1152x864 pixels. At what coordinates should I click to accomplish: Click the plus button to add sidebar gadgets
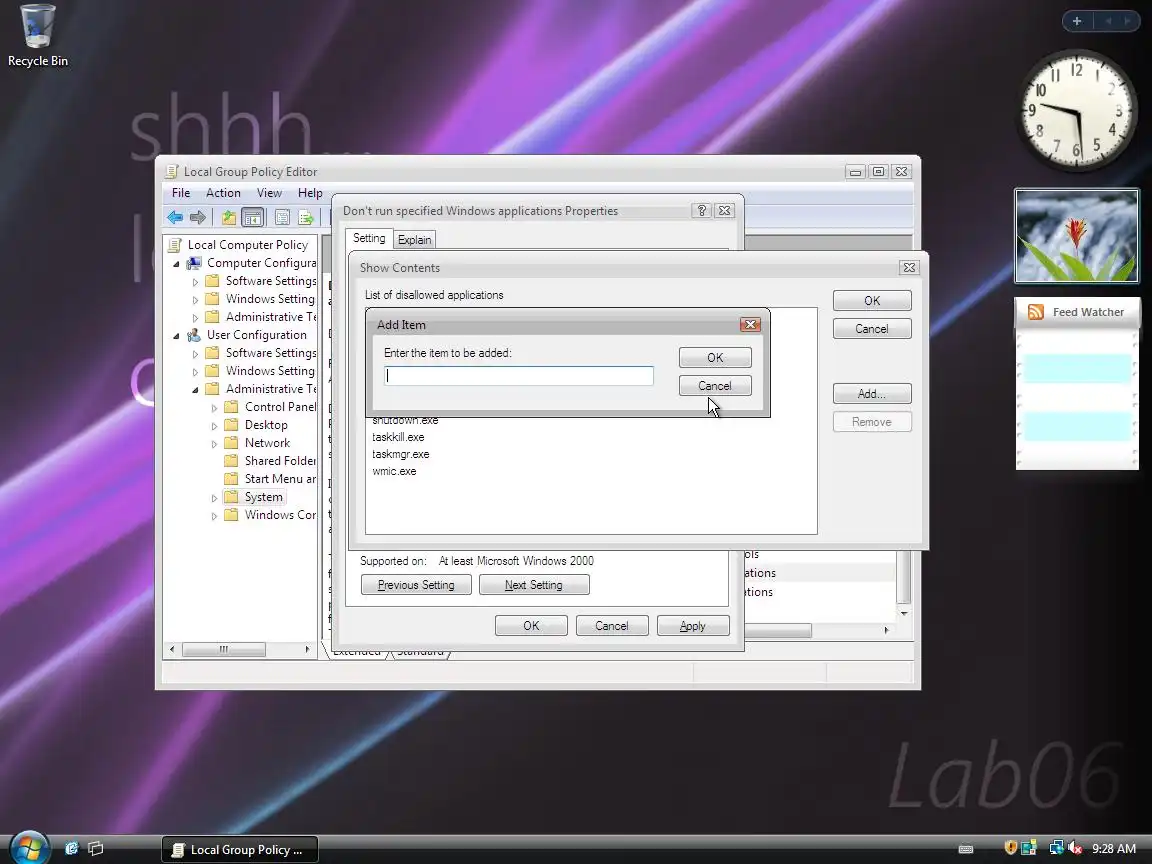[x=1077, y=21]
